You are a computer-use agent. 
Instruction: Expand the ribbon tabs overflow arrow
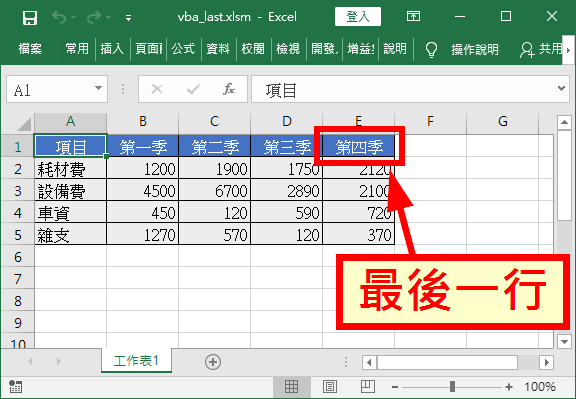click(x=569, y=49)
